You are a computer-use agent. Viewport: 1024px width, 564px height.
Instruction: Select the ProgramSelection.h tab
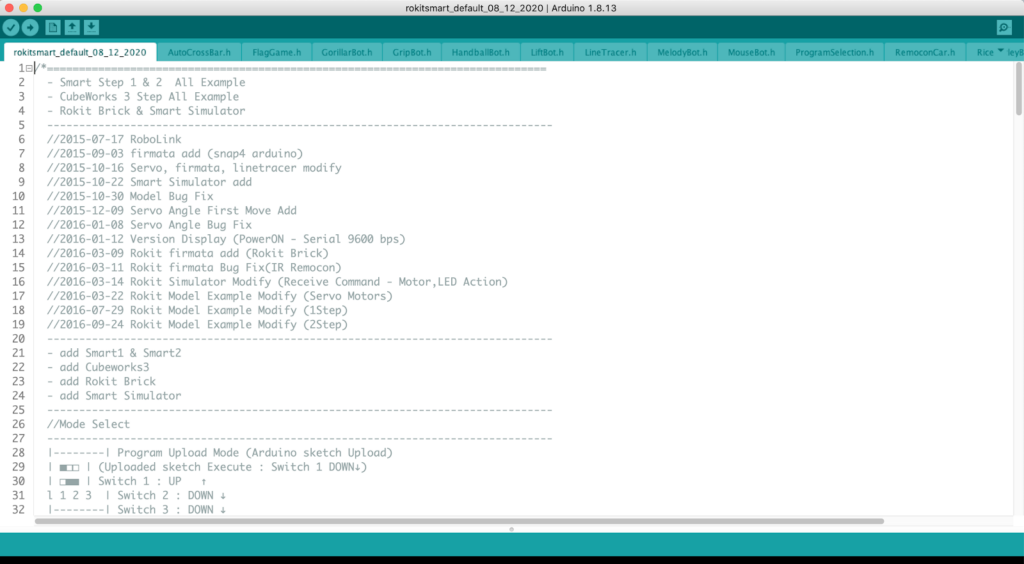tap(834, 52)
